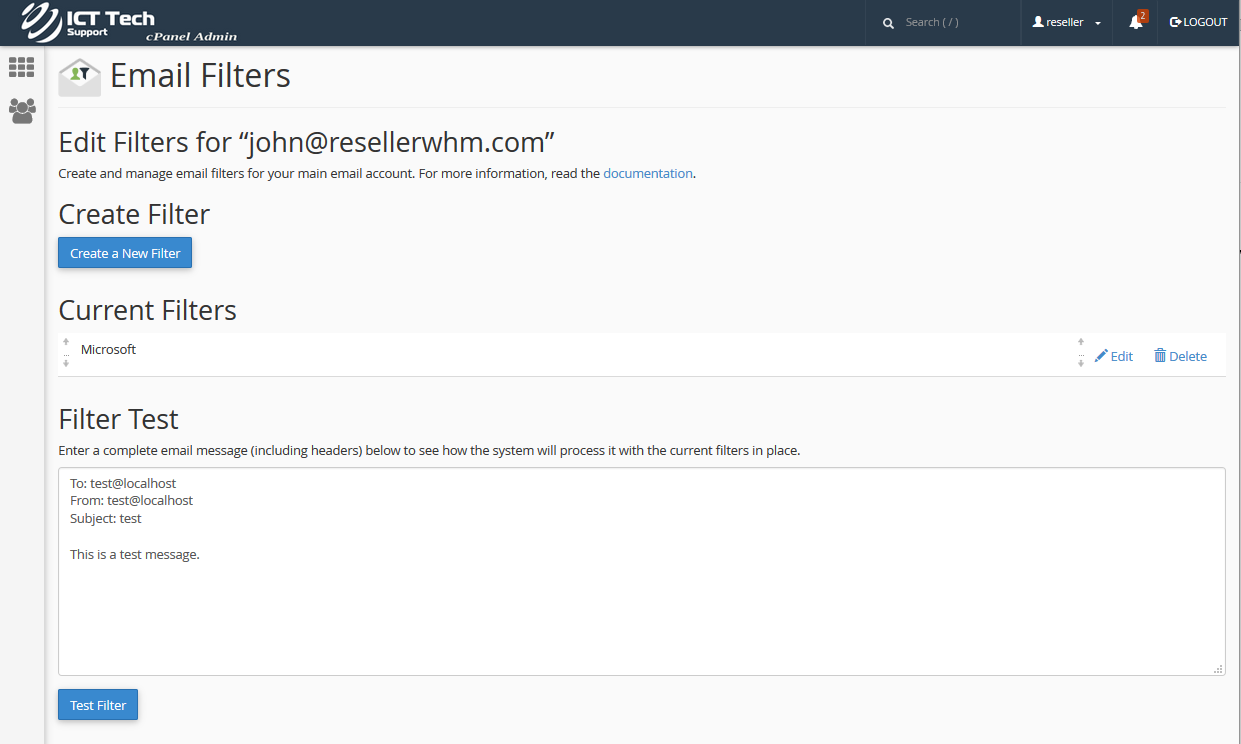
Task: Run the Test Filter button
Action: (98, 705)
